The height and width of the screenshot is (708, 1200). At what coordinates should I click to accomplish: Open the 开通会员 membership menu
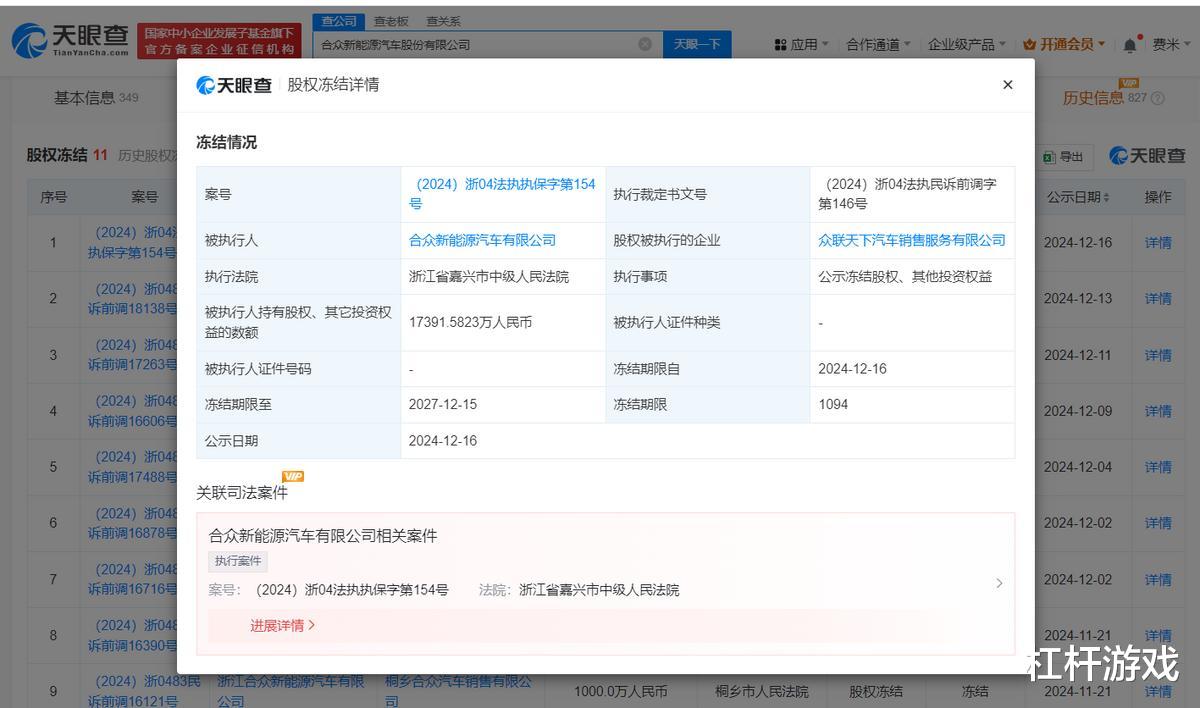click(1065, 44)
